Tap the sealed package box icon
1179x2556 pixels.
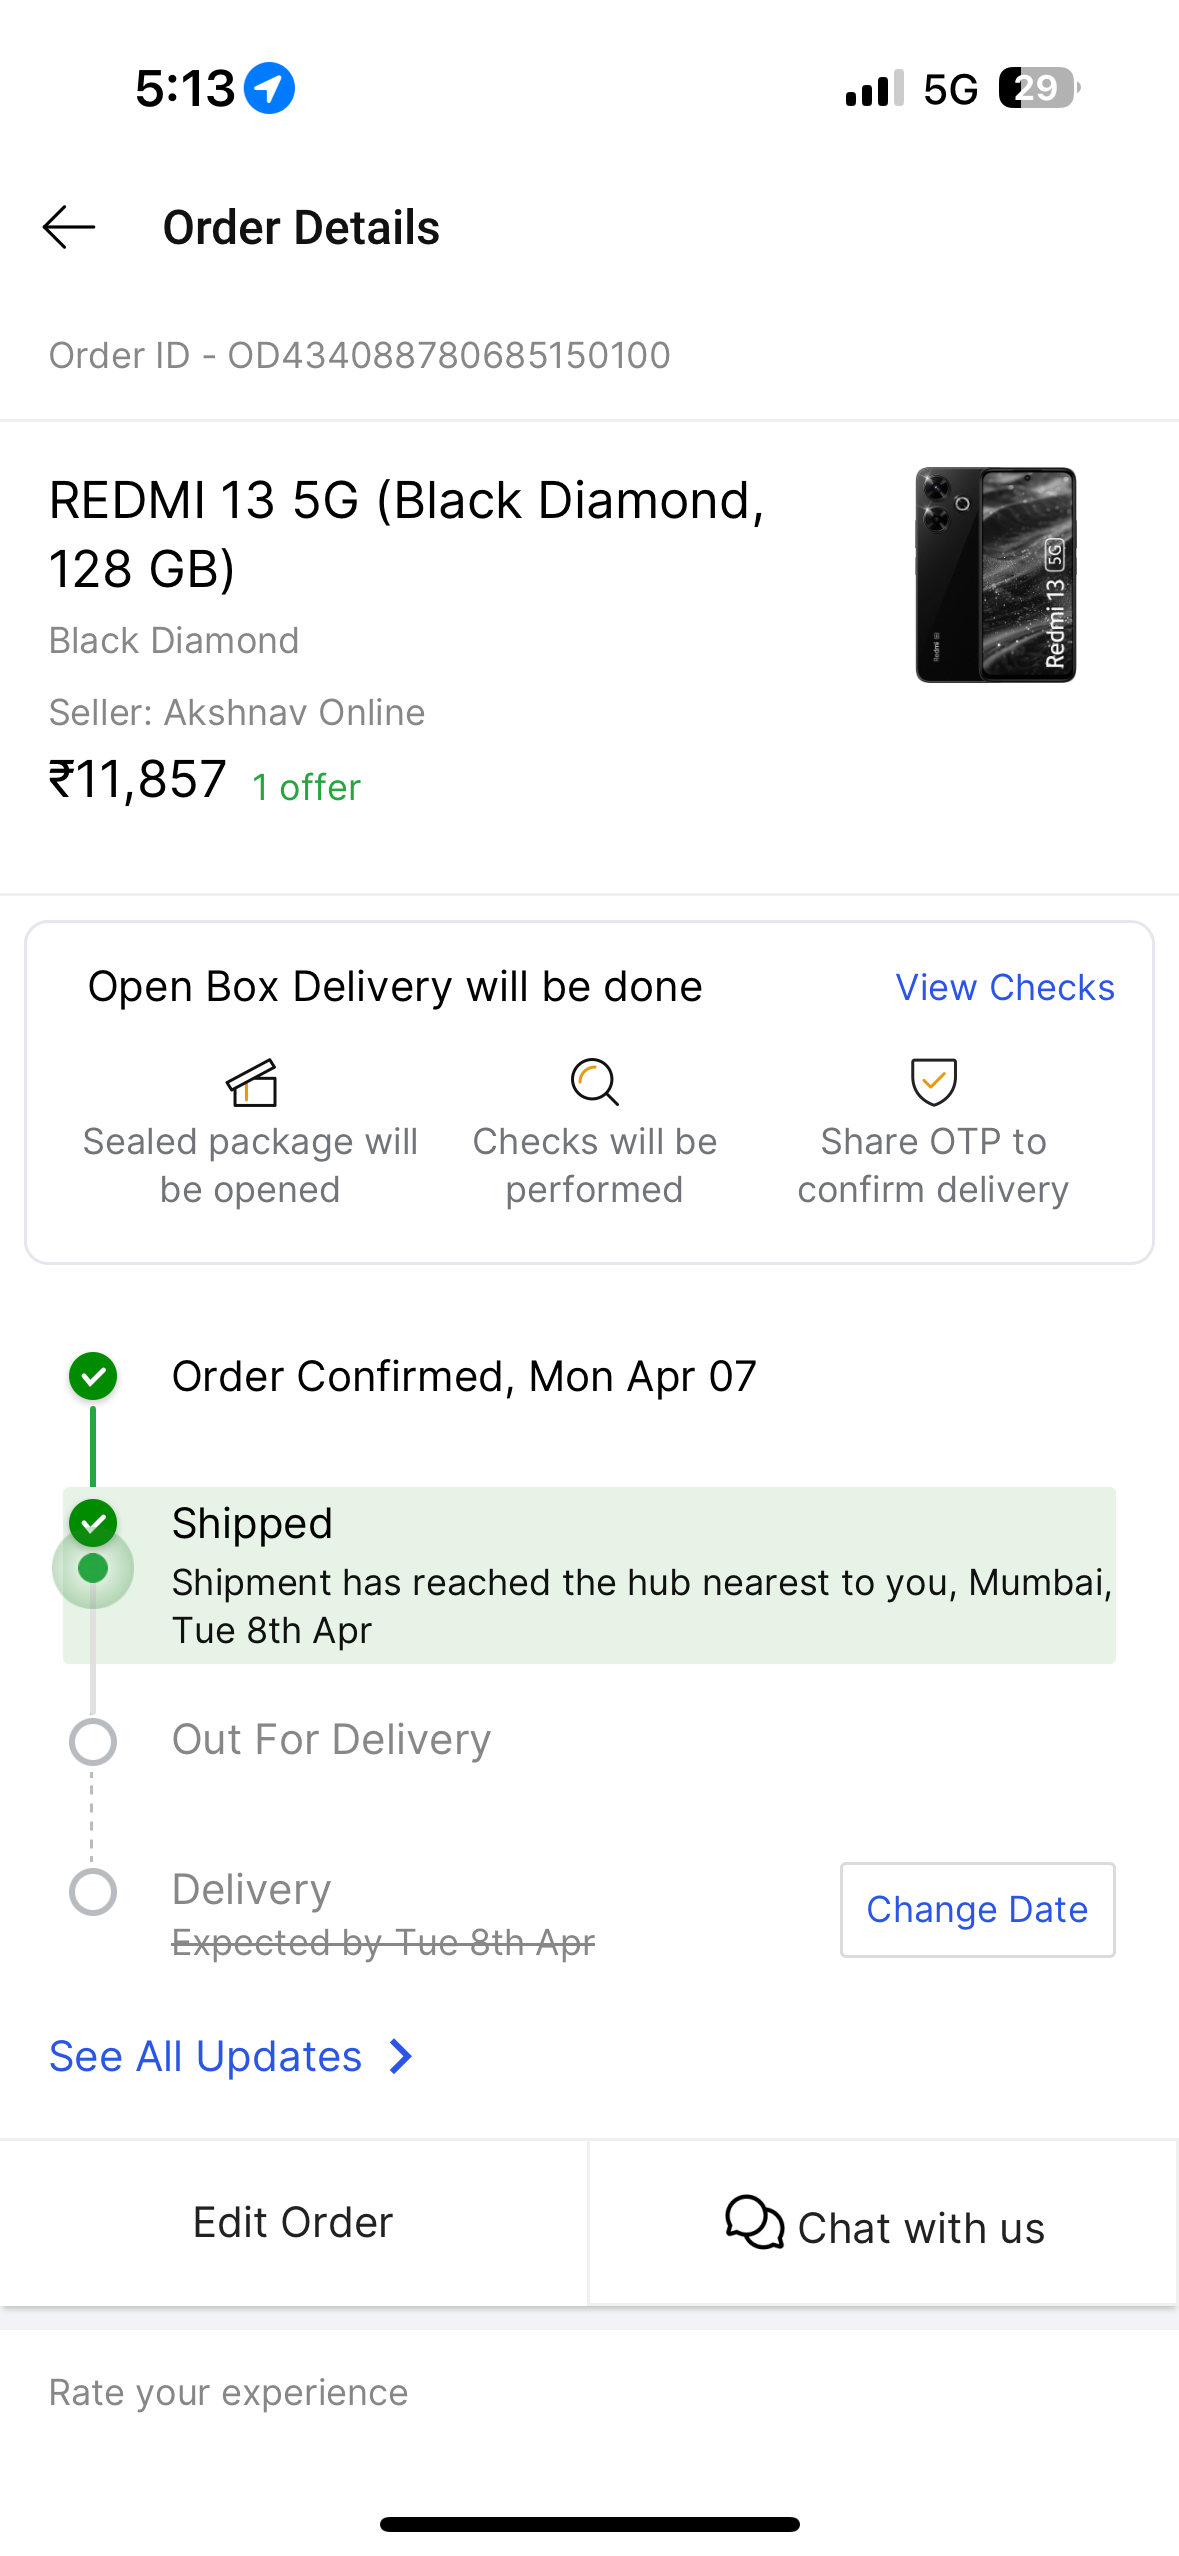[x=251, y=1082]
